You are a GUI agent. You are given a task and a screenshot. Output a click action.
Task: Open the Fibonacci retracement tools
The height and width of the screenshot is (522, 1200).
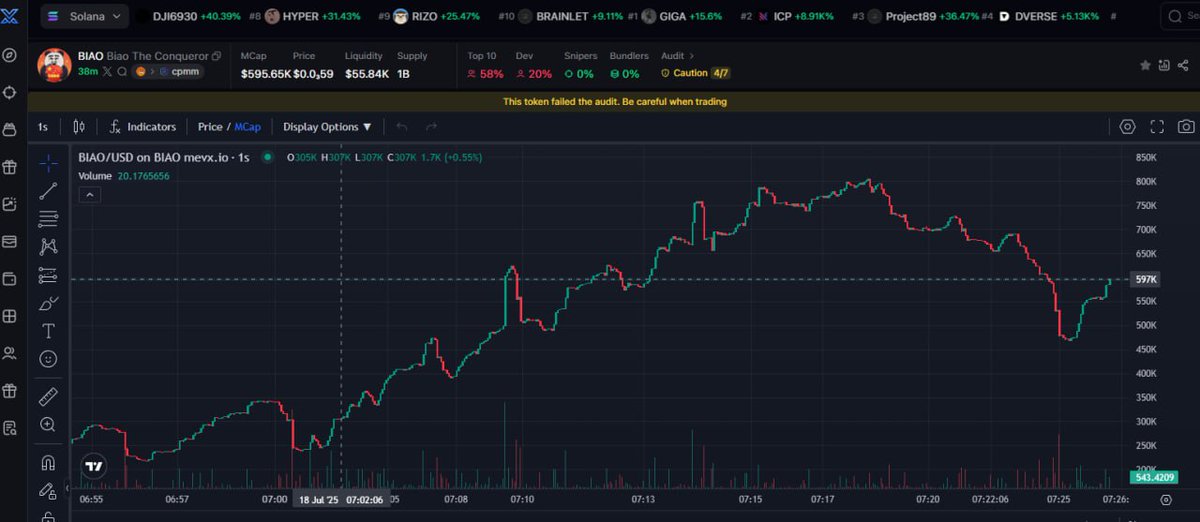48,218
